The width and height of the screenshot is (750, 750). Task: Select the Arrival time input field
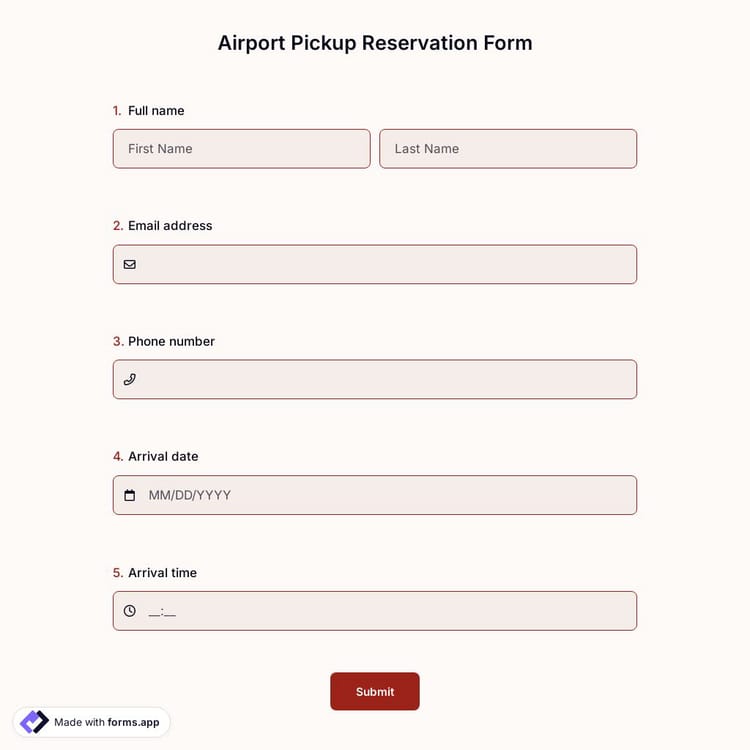[385, 611]
